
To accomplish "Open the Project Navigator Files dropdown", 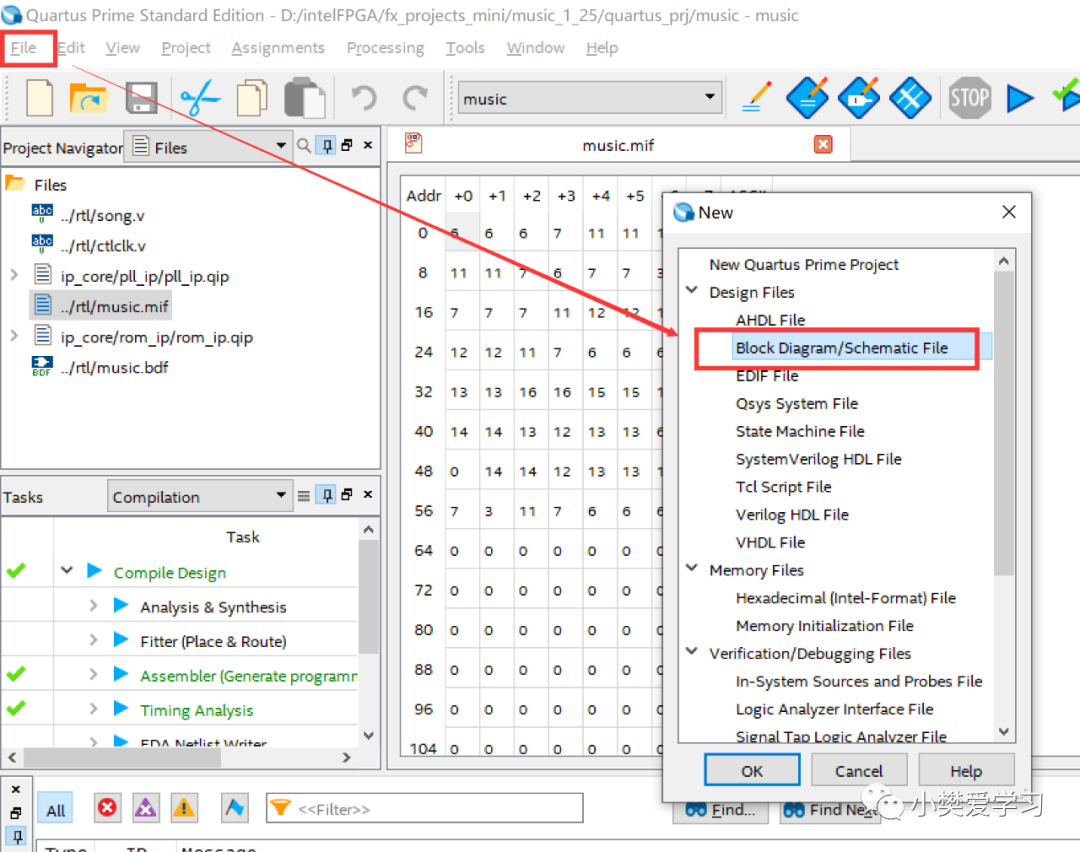I will click(x=207, y=147).
